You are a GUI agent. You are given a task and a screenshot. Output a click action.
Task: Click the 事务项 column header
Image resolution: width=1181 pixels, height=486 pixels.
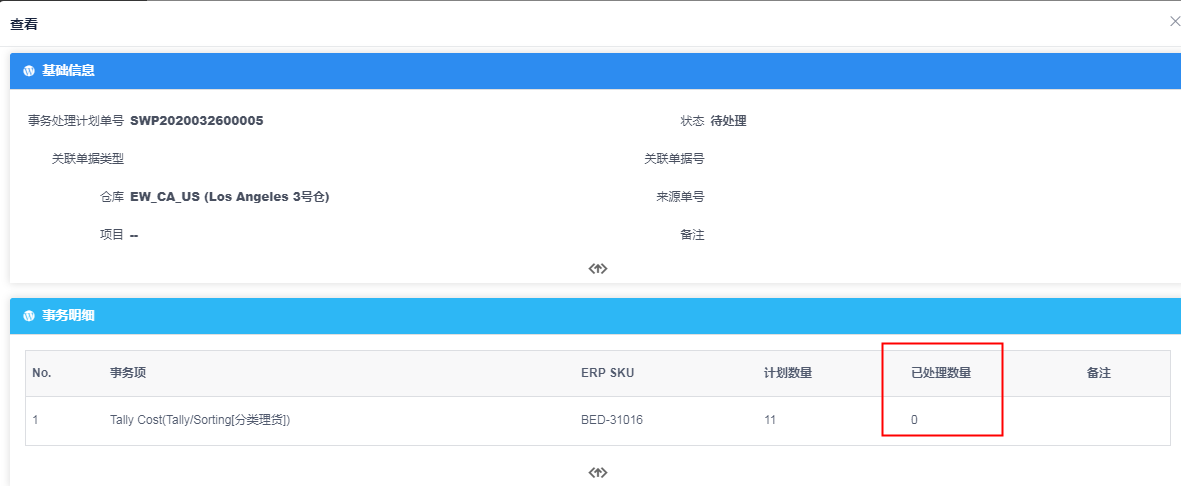point(128,373)
